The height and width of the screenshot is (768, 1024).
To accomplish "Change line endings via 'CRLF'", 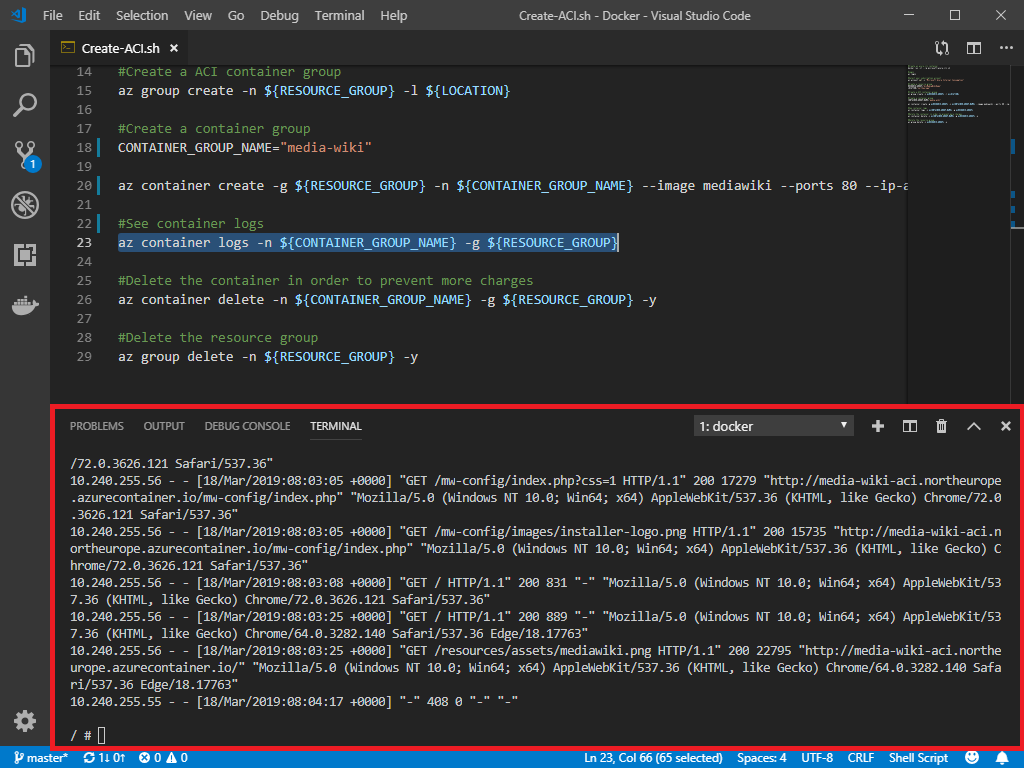I will pyautogui.click(x=861, y=758).
